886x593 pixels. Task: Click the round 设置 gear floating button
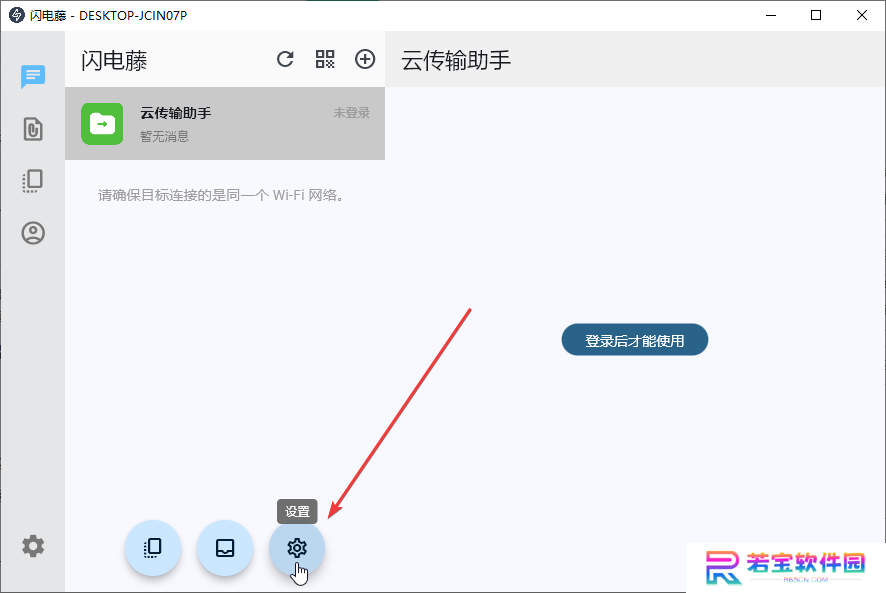click(297, 548)
